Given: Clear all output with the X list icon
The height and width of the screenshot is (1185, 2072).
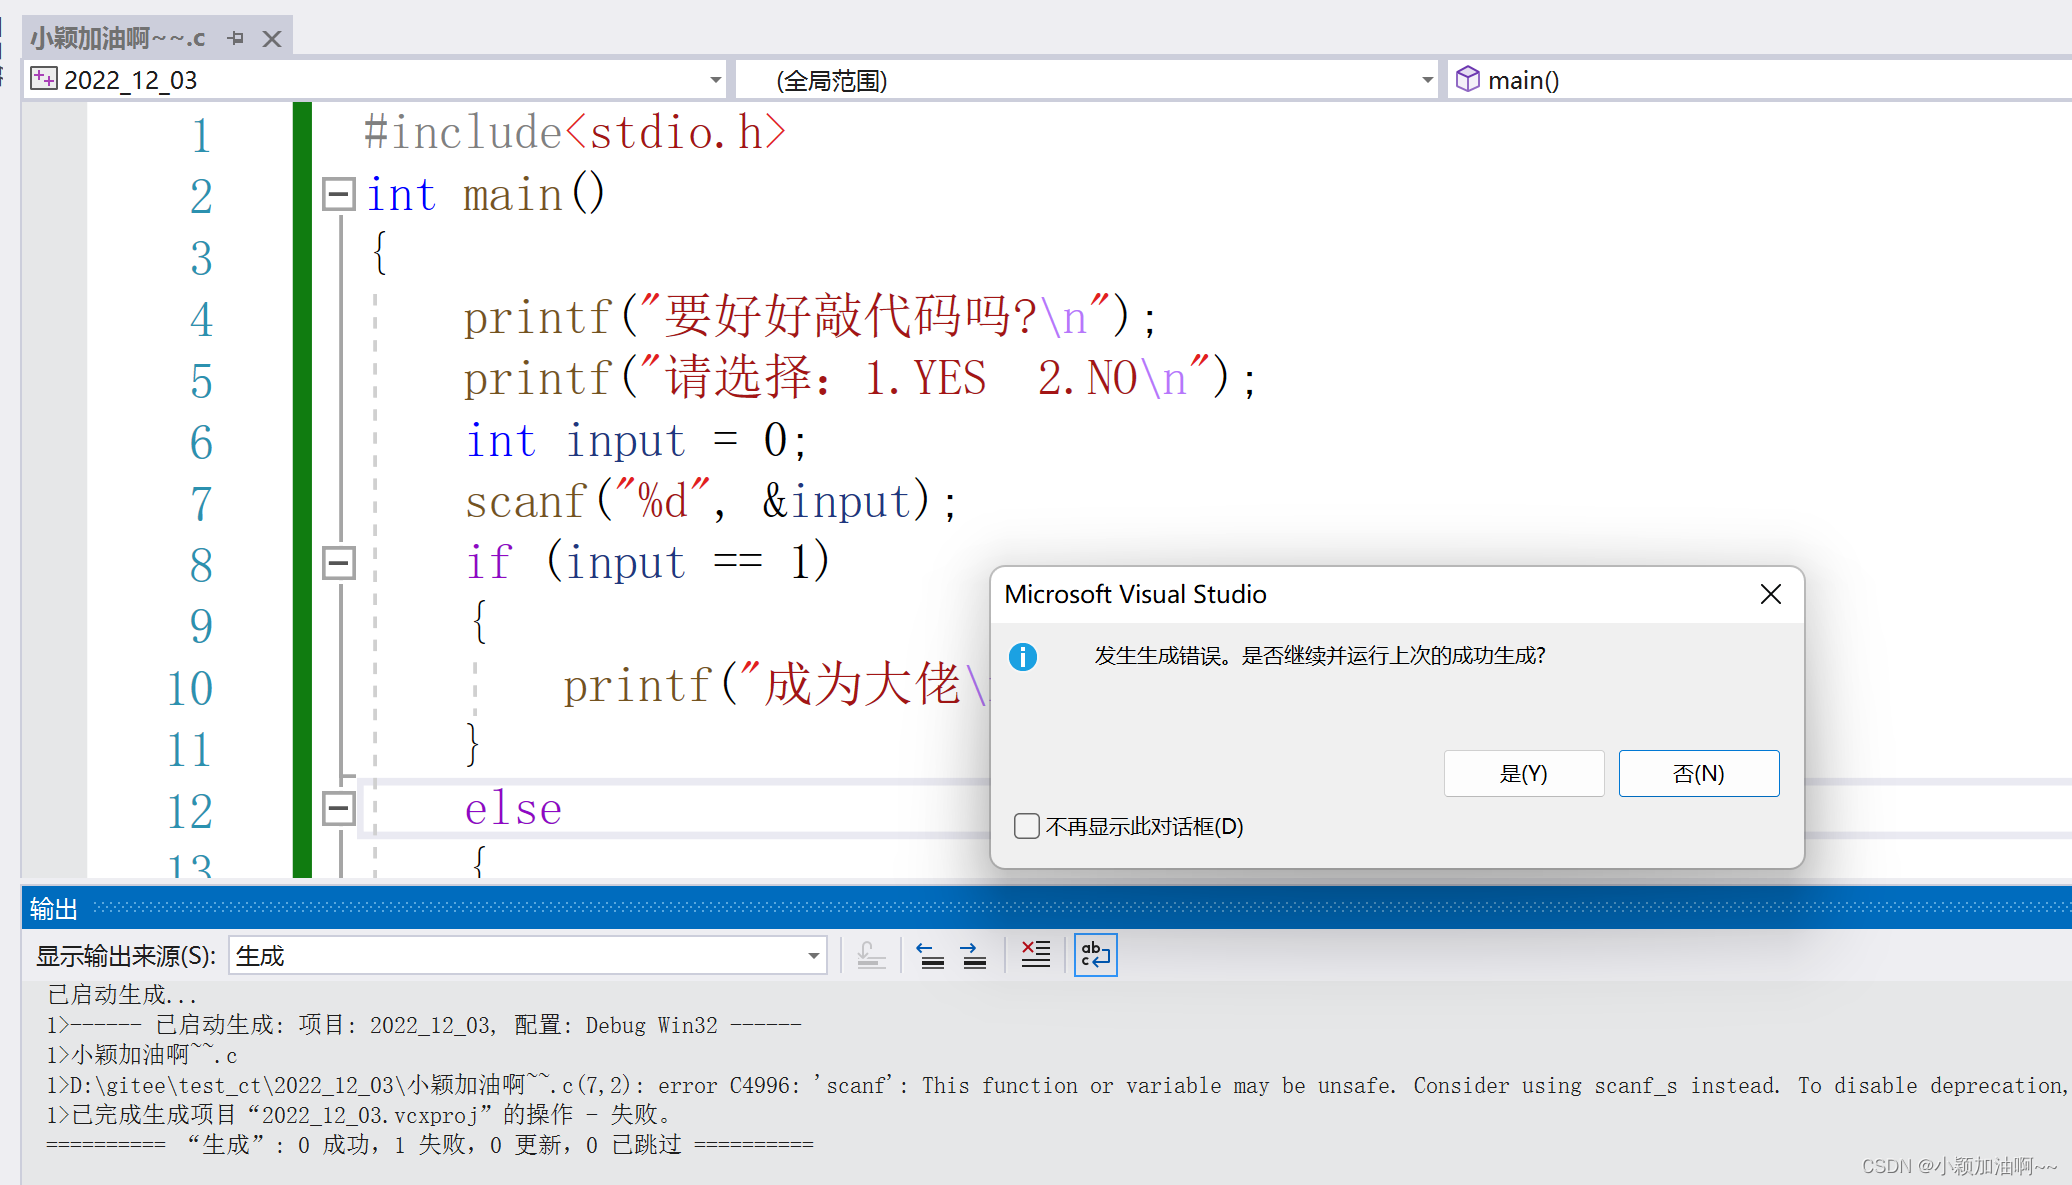Looking at the screenshot, I should point(1035,956).
